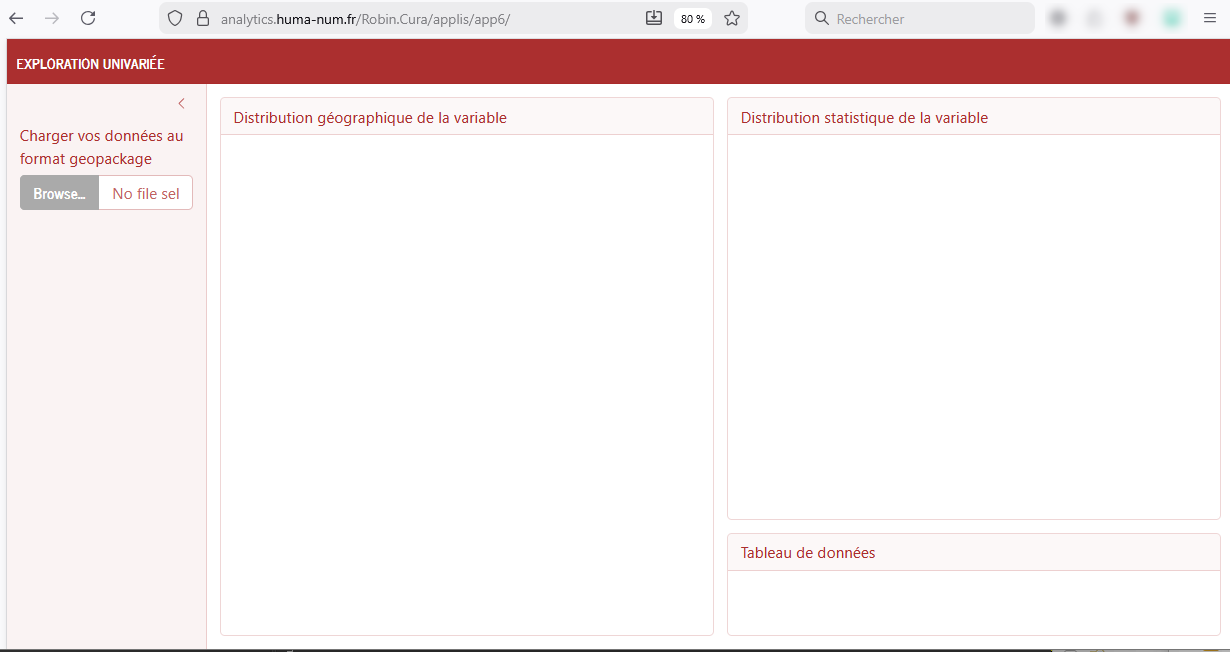Click the 'No file sel' filename field

[x=145, y=193]
